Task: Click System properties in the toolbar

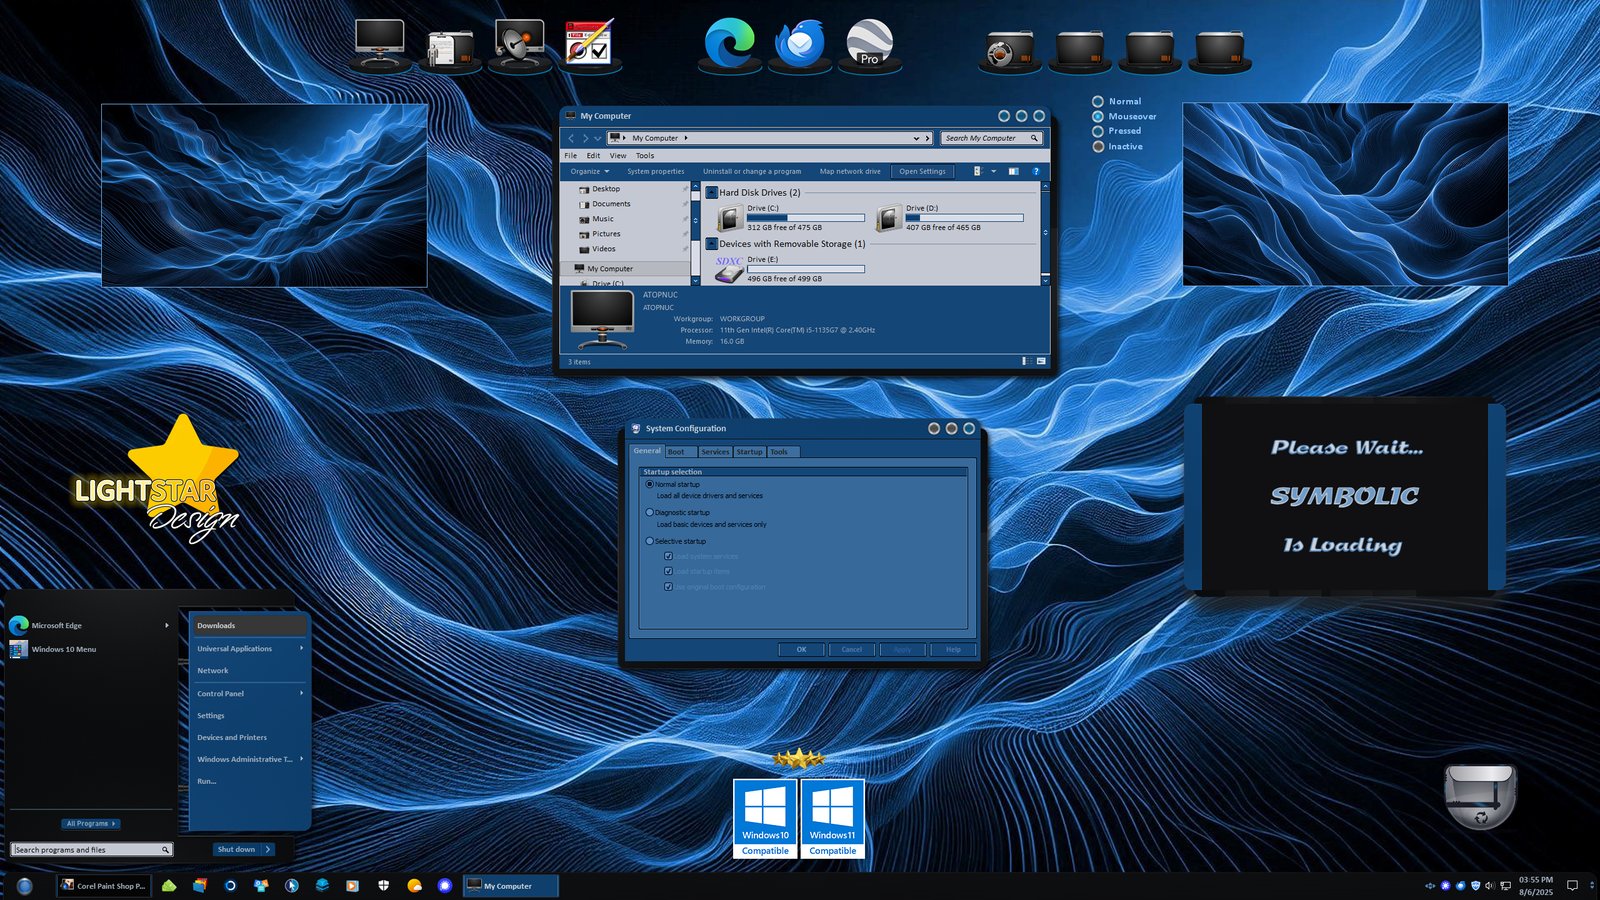Action: [x=656, y=171]
